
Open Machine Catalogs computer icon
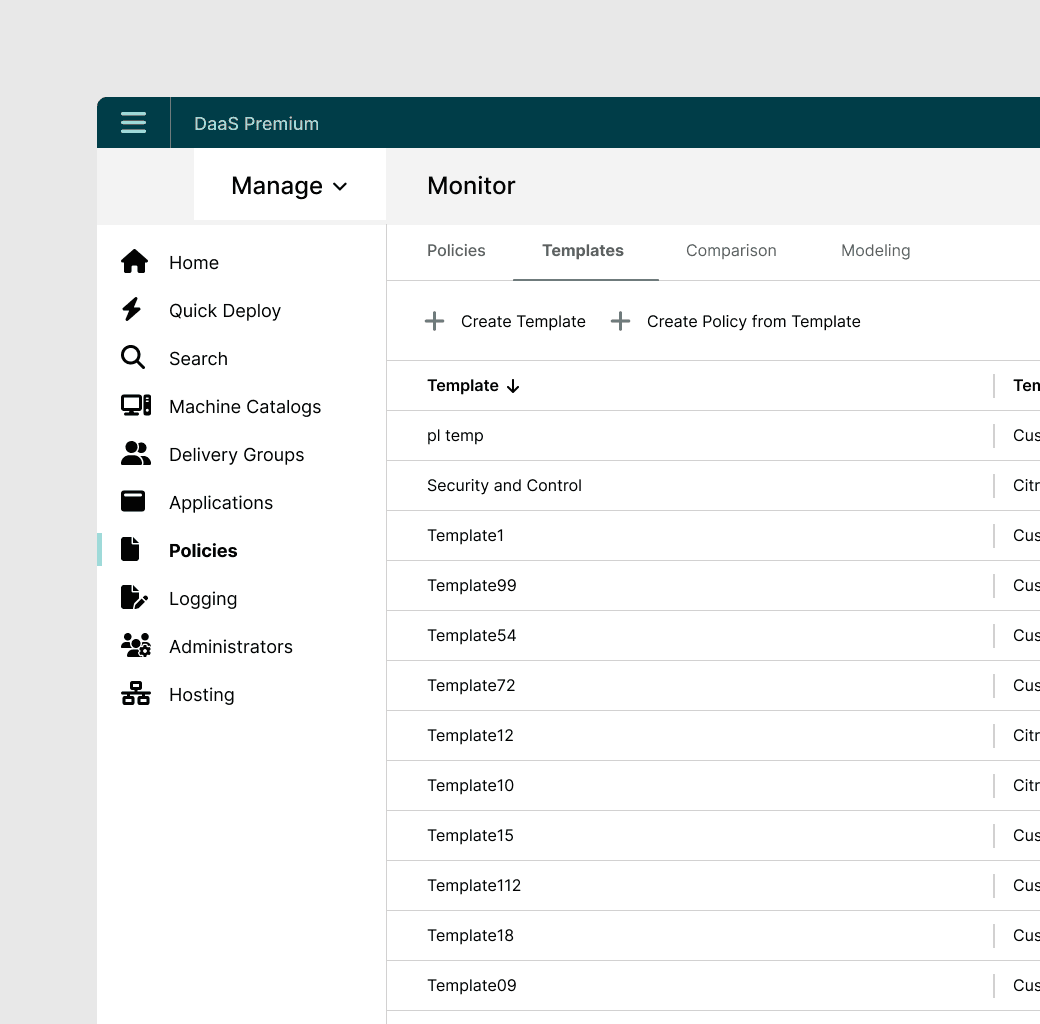coord(136,405)
